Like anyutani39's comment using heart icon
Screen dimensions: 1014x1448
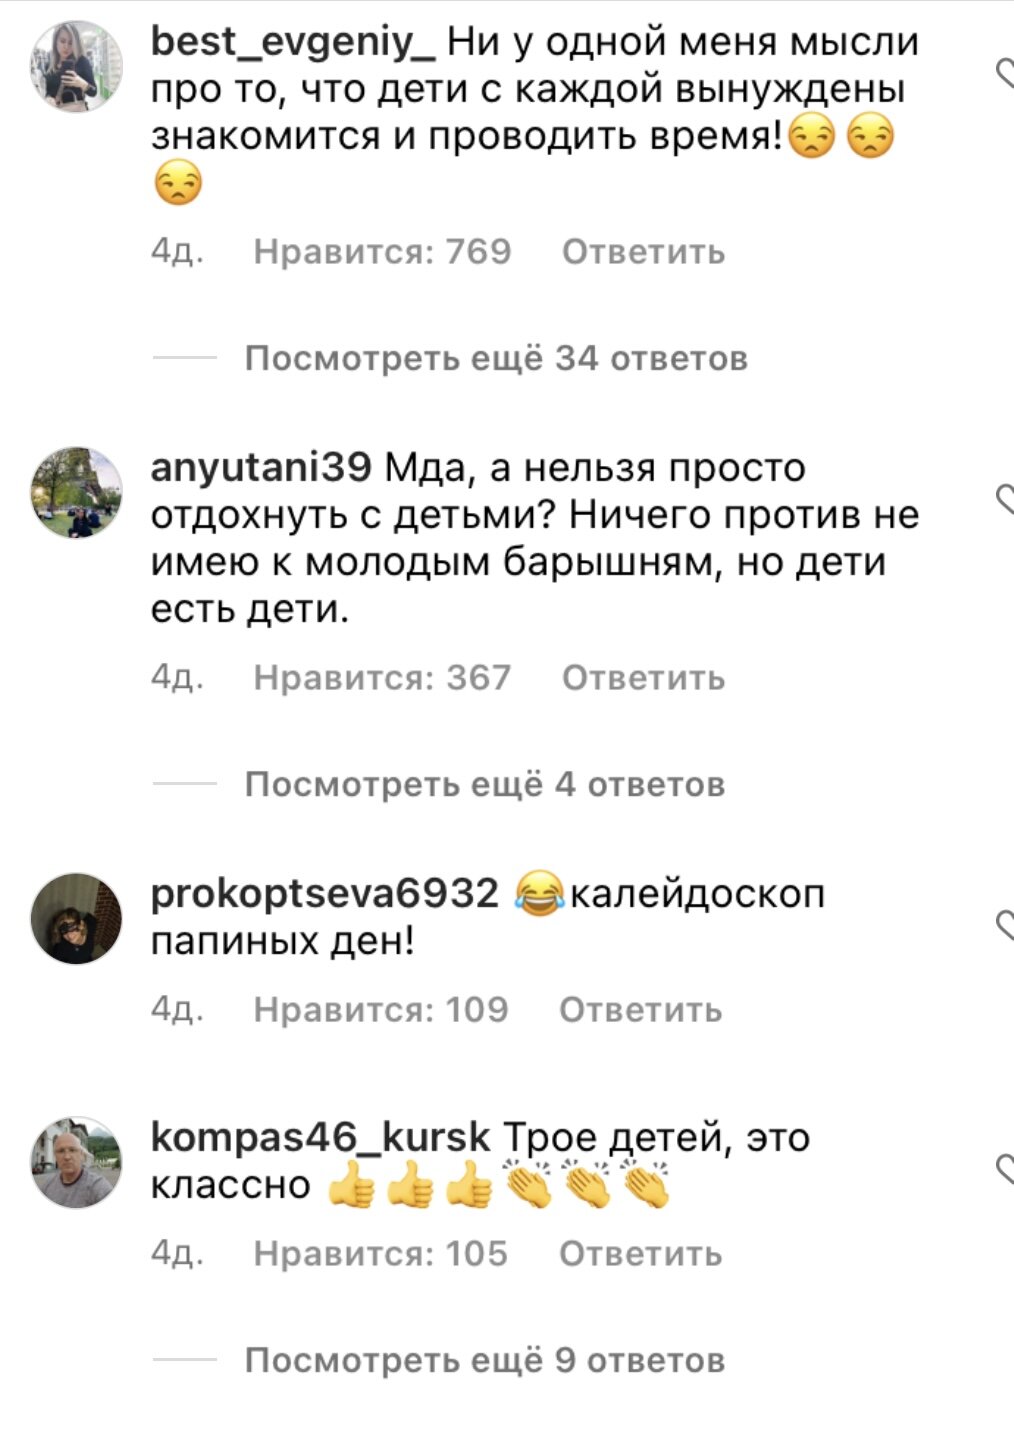[1005, 497]
